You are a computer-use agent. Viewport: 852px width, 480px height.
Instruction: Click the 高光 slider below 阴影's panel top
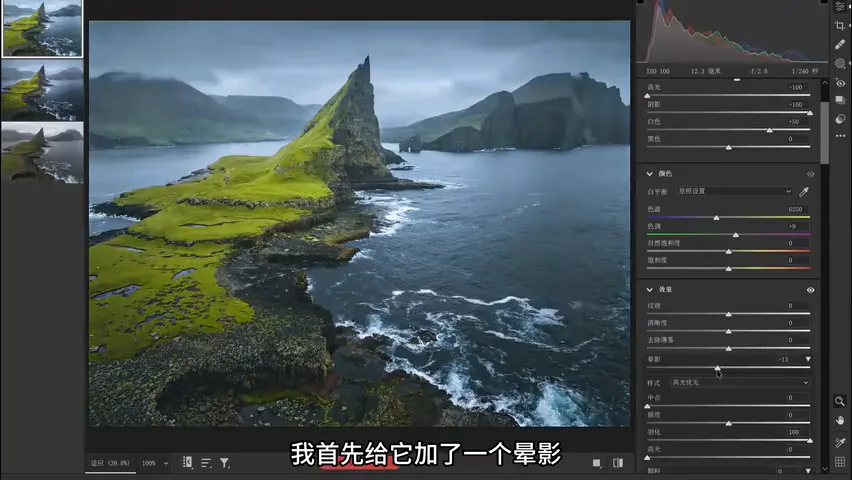729,95
